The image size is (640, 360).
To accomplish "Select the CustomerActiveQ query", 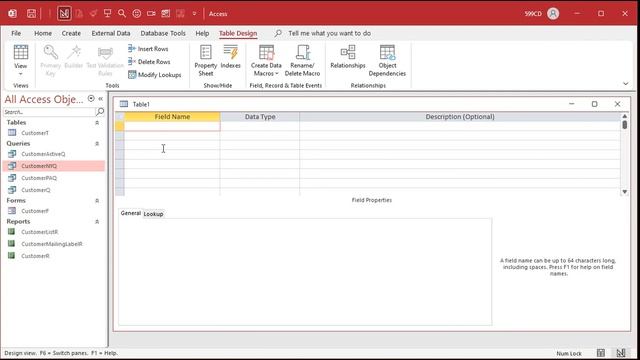I will pyautogui.click(x=43, y=154).
